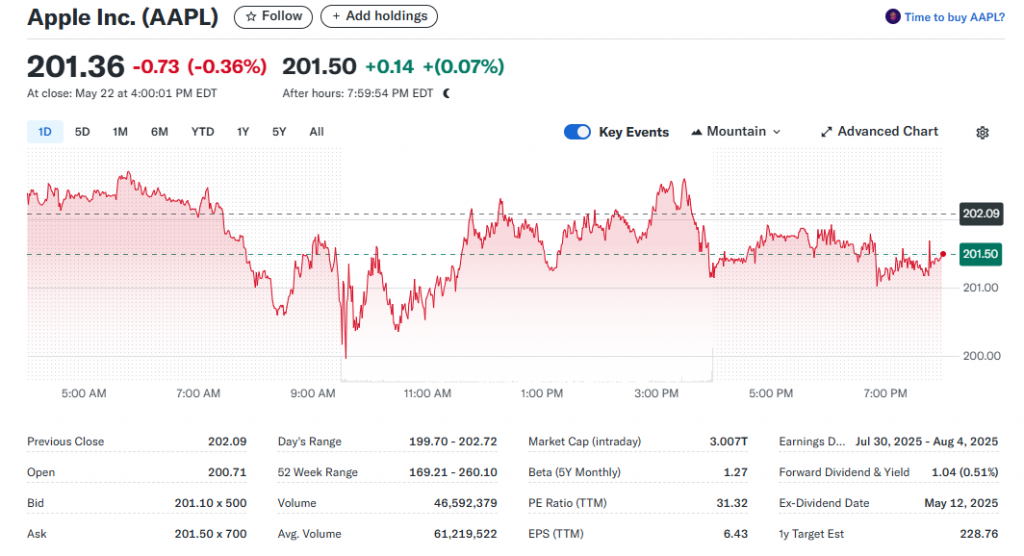The height and width of the screenshot is (556, 1024).
Task: Click the Day's Range value 199.70 - 202.72
Action: [x=453, y=442]
